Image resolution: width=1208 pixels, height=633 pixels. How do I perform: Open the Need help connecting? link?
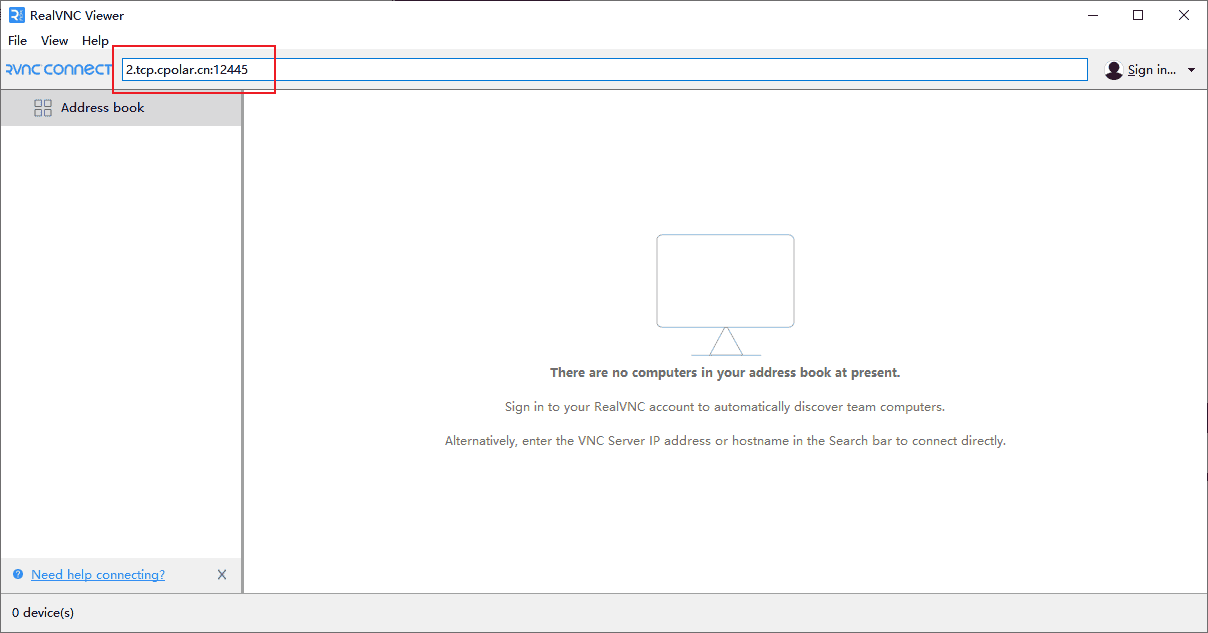tap(98, 575)
